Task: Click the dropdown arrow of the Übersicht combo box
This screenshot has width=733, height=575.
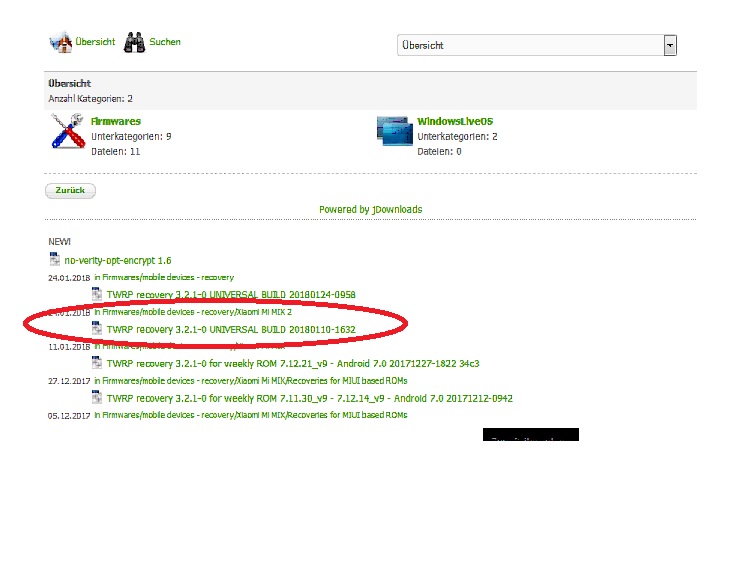Action: point(670,45)
